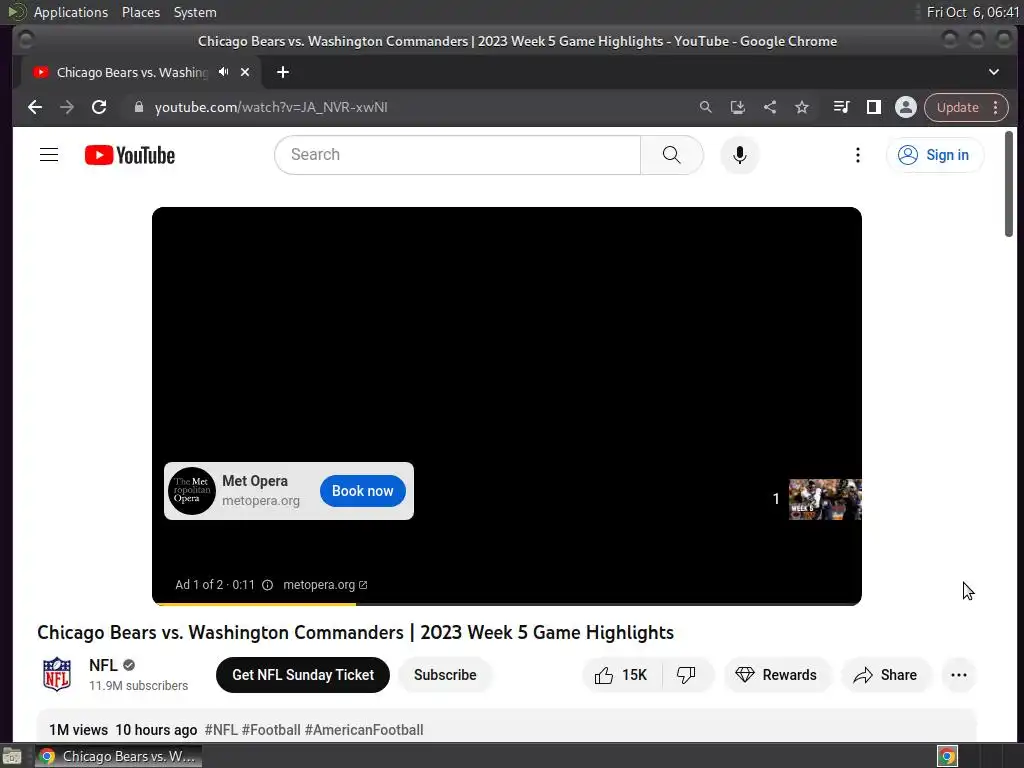Click the YouTube logo
The image size is (1024, 768).
[130, 155]
